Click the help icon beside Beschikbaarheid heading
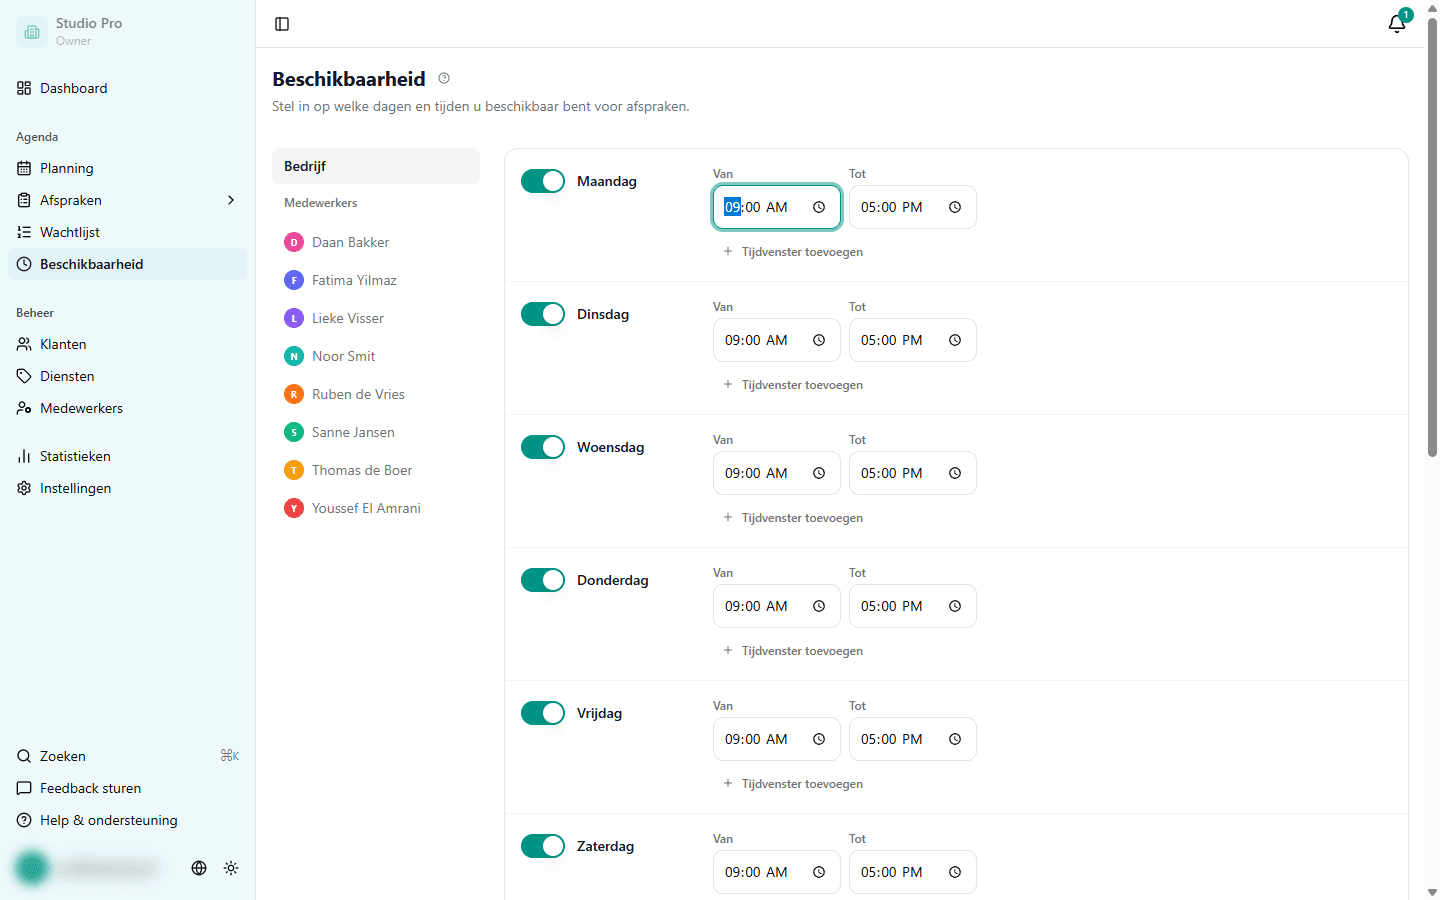1440x900 pixels. [444, 78]
